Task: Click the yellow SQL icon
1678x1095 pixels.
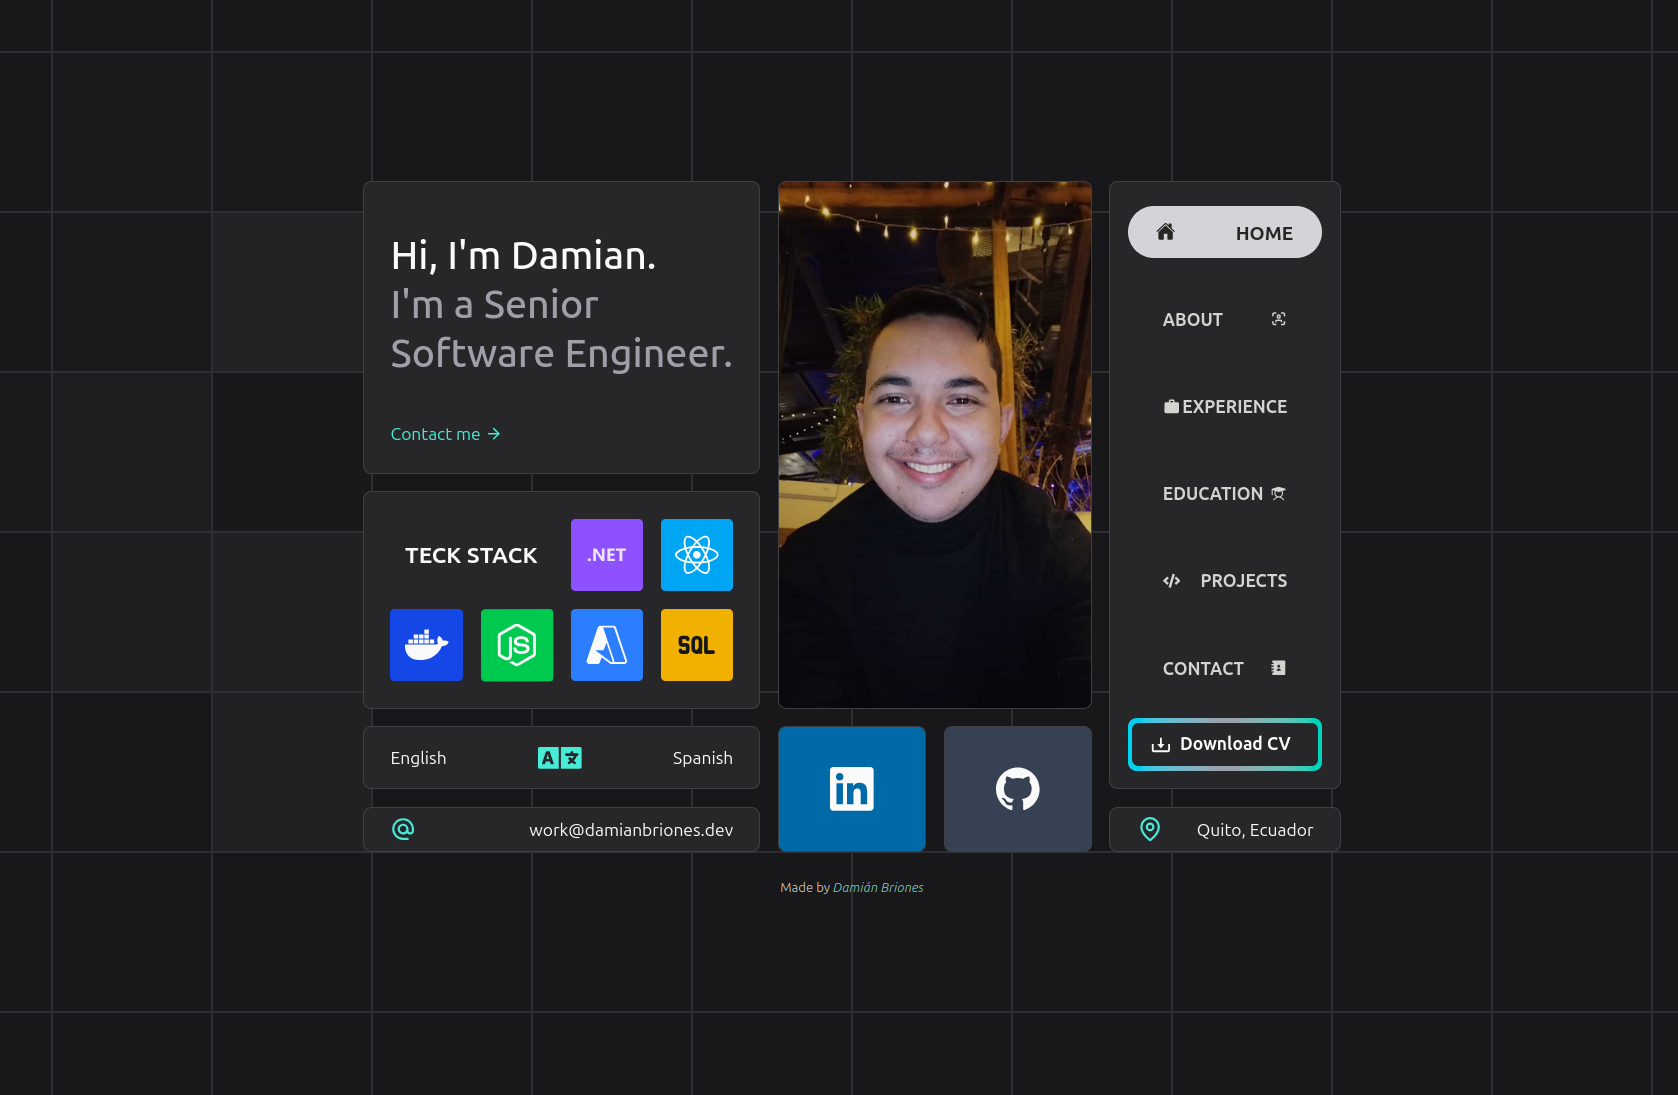Action: [x=696, y=645]
